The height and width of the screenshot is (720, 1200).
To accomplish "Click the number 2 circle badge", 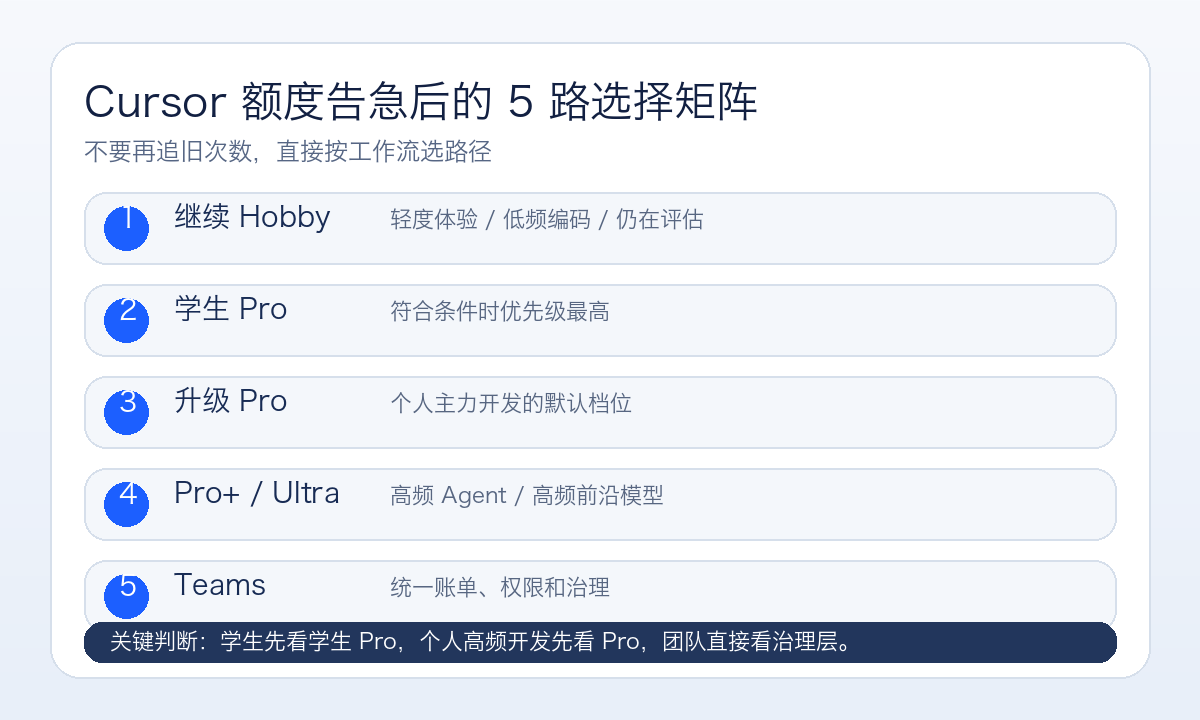I will pos(127,319).
